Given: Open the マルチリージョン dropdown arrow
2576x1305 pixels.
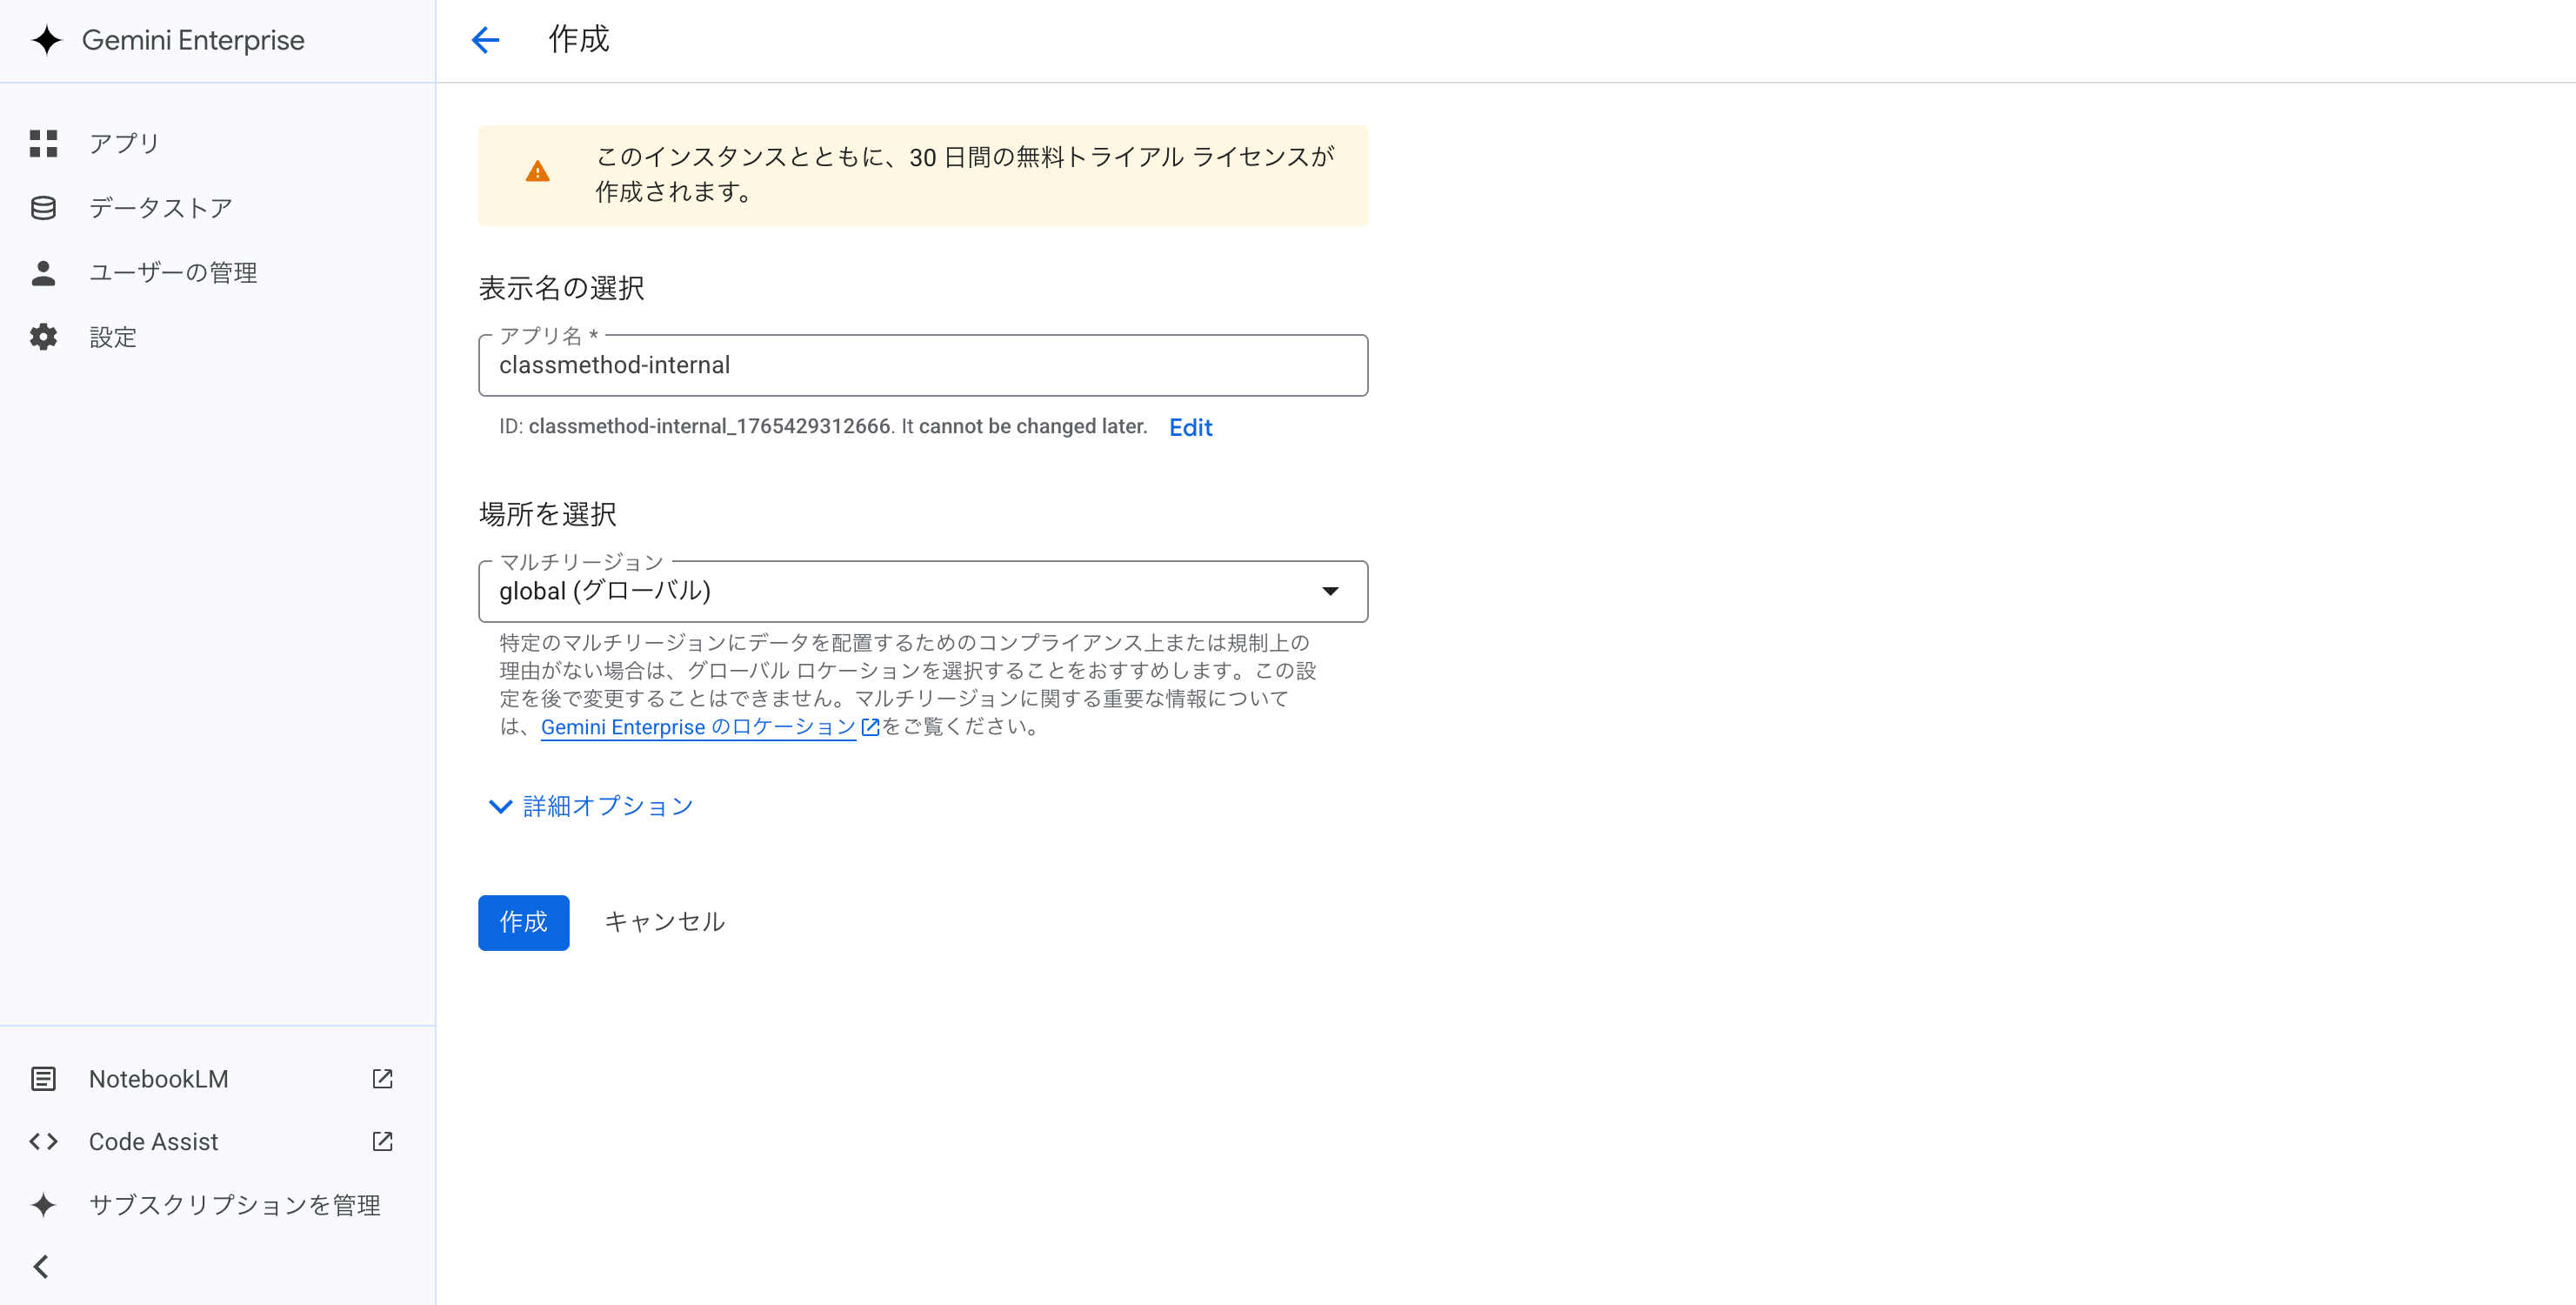Looking at the screenshot, I should coord(1330,591).
